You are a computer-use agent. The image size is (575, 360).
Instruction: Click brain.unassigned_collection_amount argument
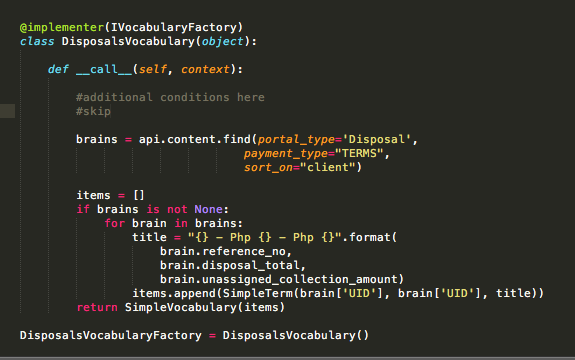click(279, 279)
